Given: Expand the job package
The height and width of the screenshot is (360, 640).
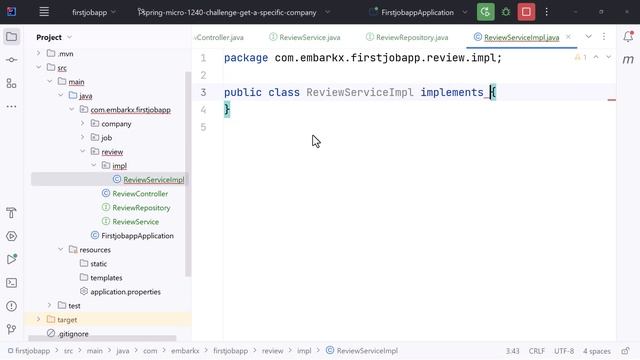Looking at the screenshot, I should click(x=82, y=137).
